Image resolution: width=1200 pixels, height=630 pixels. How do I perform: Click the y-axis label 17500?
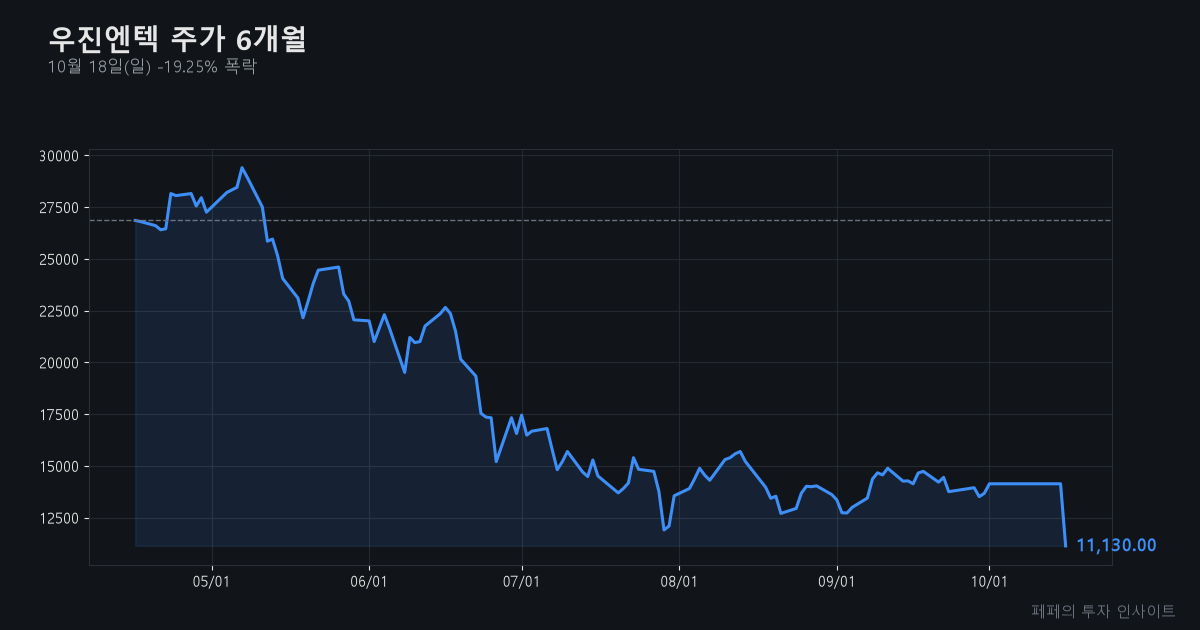tap(59, 415)
